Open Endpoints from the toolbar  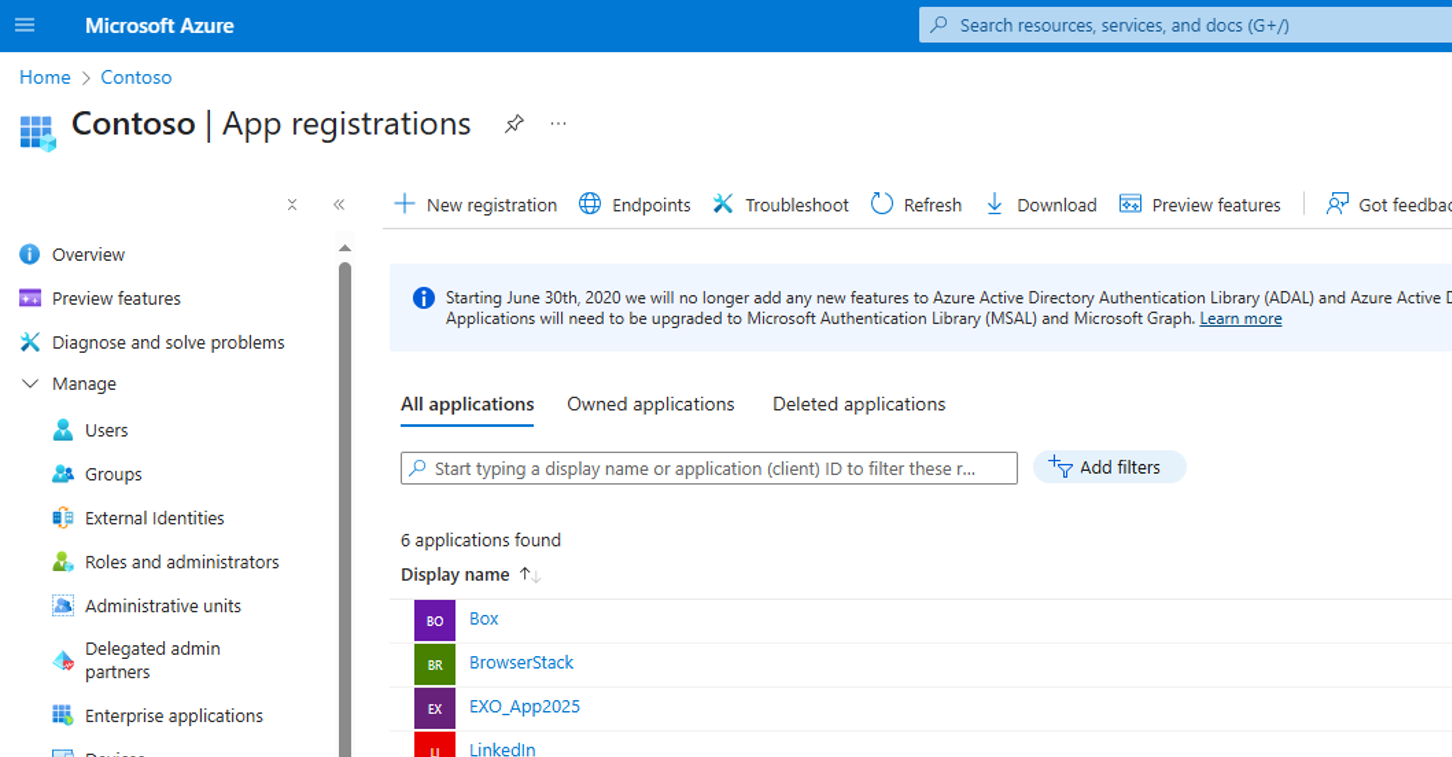(x=635, y=205)
